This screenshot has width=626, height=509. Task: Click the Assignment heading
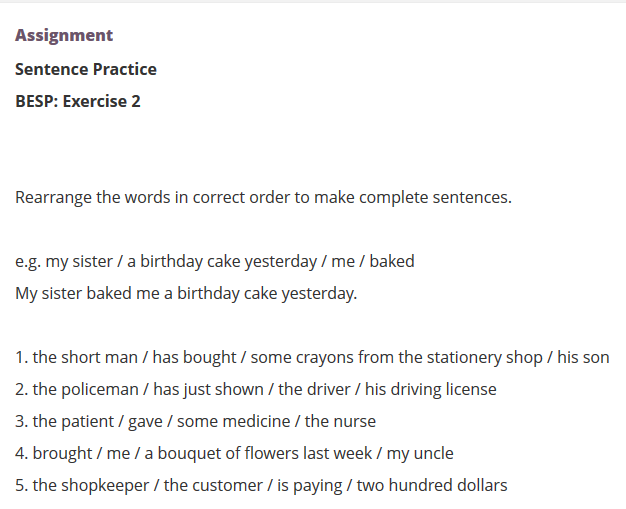coord(64,36)
